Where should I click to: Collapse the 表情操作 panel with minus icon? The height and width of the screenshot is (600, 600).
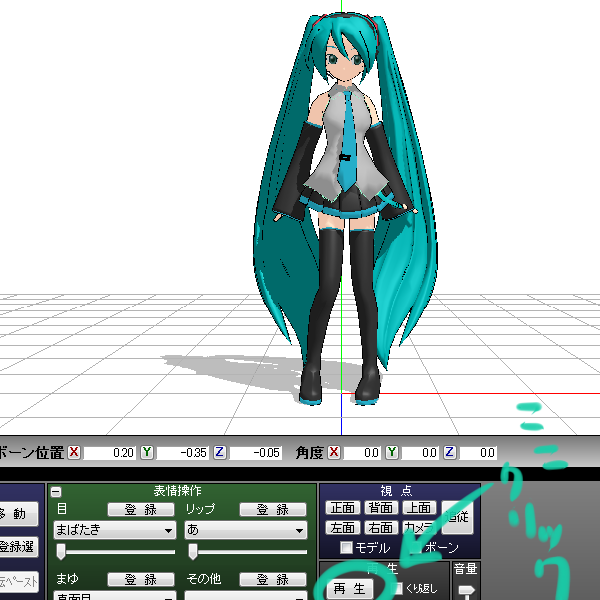click(x=56, y=492)
